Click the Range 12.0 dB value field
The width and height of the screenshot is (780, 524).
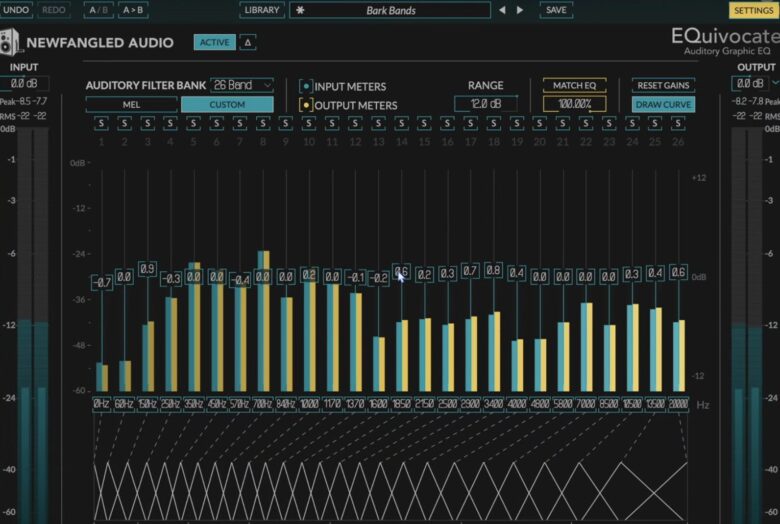point(485,104)
